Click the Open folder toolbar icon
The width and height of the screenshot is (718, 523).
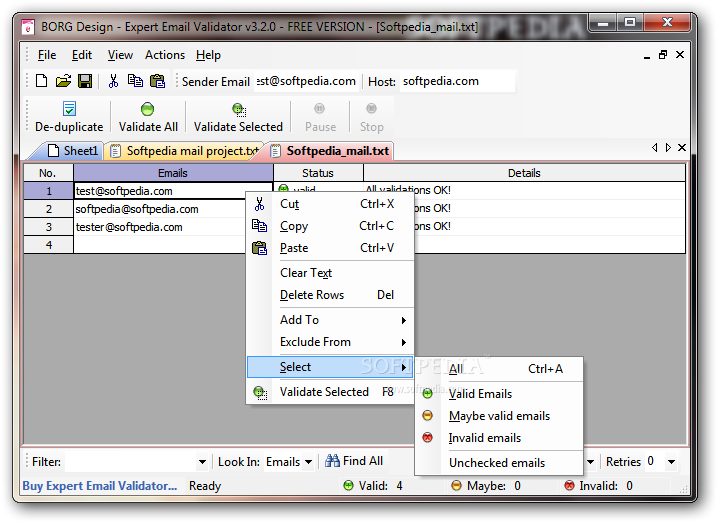(63, 81)
